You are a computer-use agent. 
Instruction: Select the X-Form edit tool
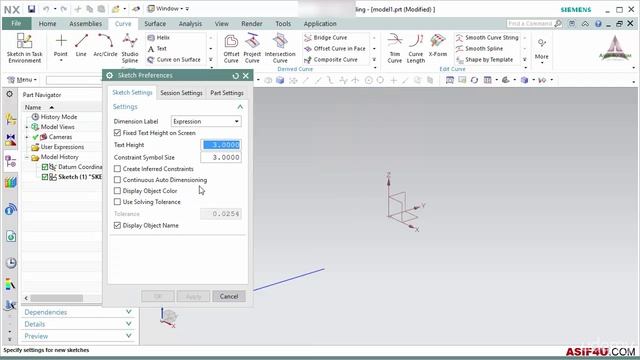[x=438, y=45]
